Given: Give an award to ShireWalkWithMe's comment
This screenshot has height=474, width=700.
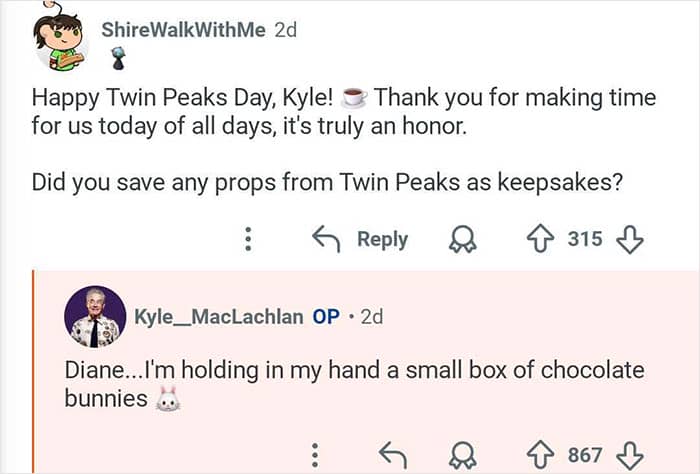Looking at the screenshot, I should point(463,239).
